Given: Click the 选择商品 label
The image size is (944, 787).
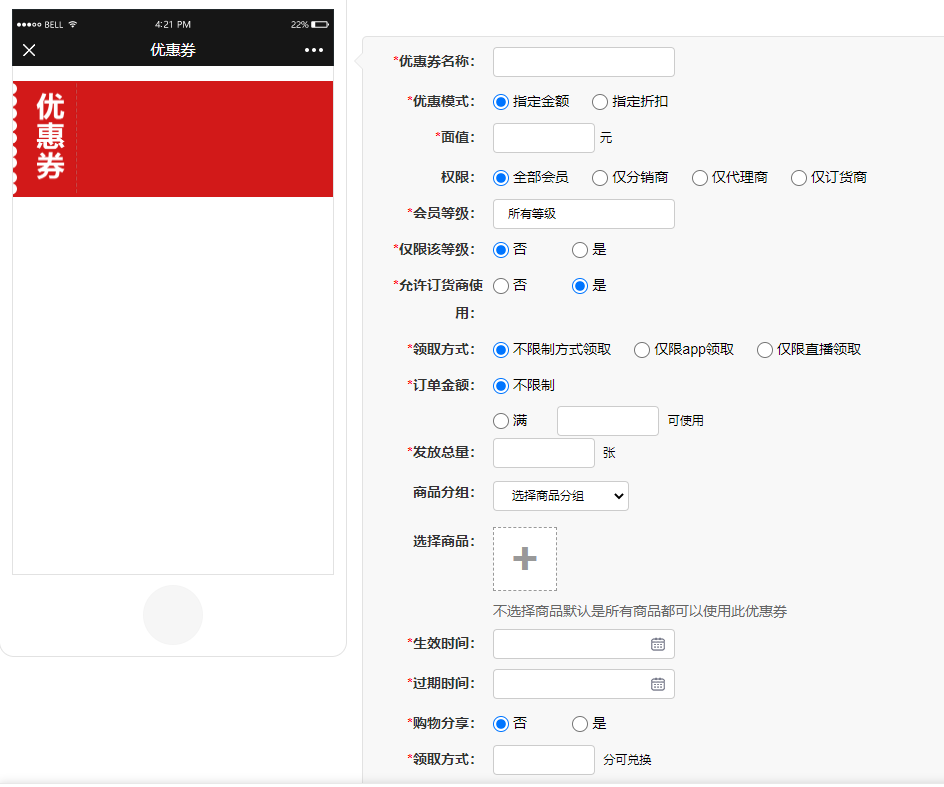Looking at the screenshot, I should point(444,541).
